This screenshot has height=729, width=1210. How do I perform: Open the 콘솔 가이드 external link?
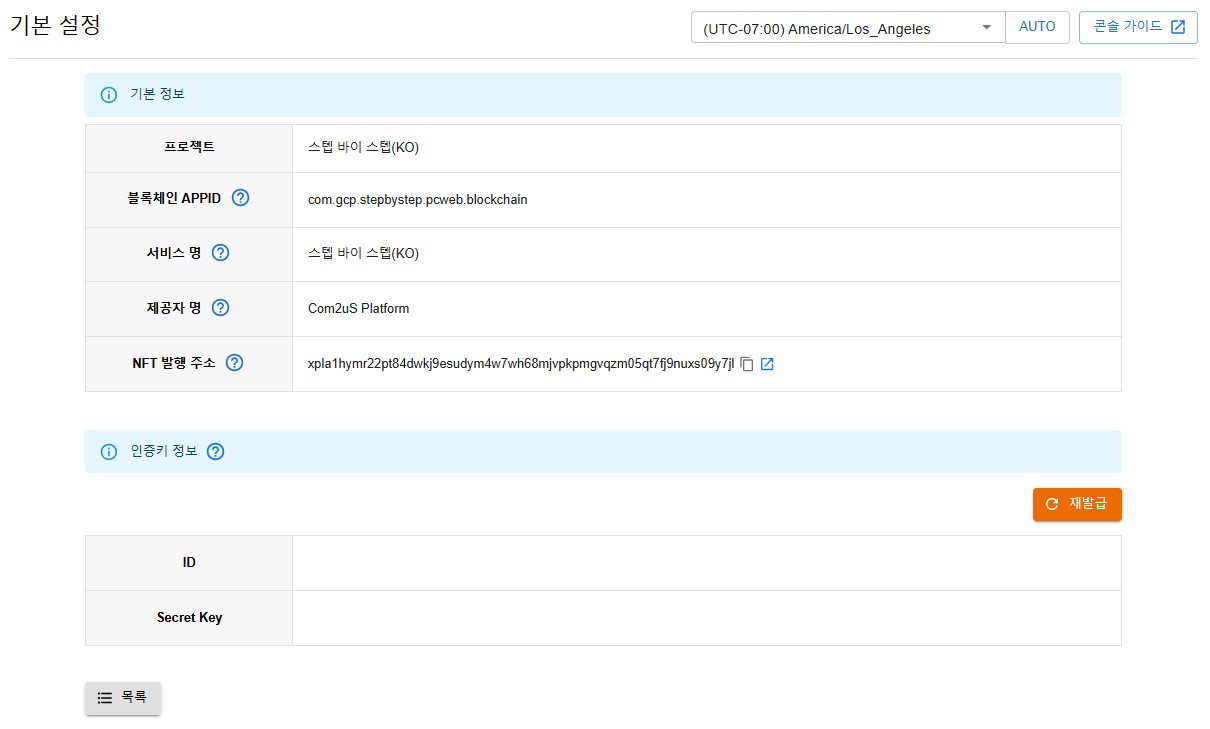click(1138, 27)
